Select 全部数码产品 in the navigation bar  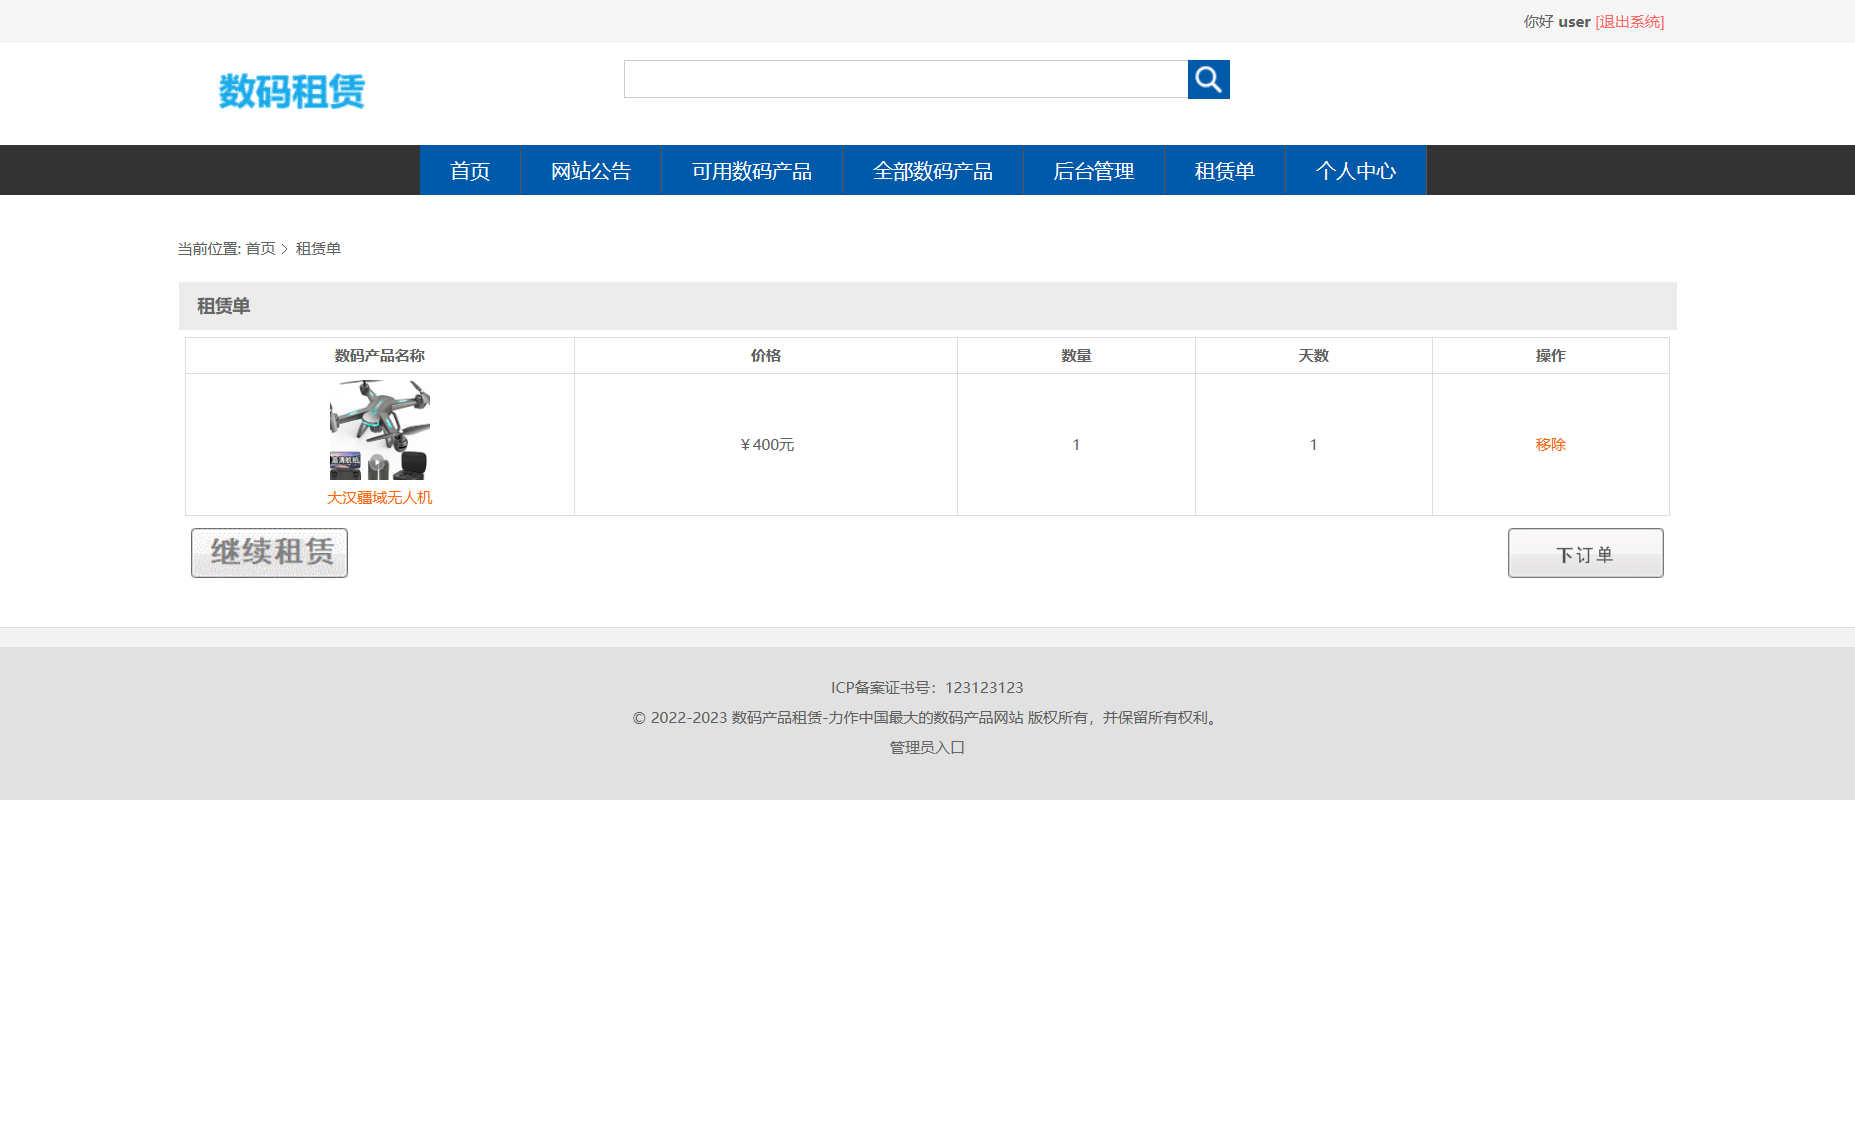pyautogui.click(x=933, y=170)
